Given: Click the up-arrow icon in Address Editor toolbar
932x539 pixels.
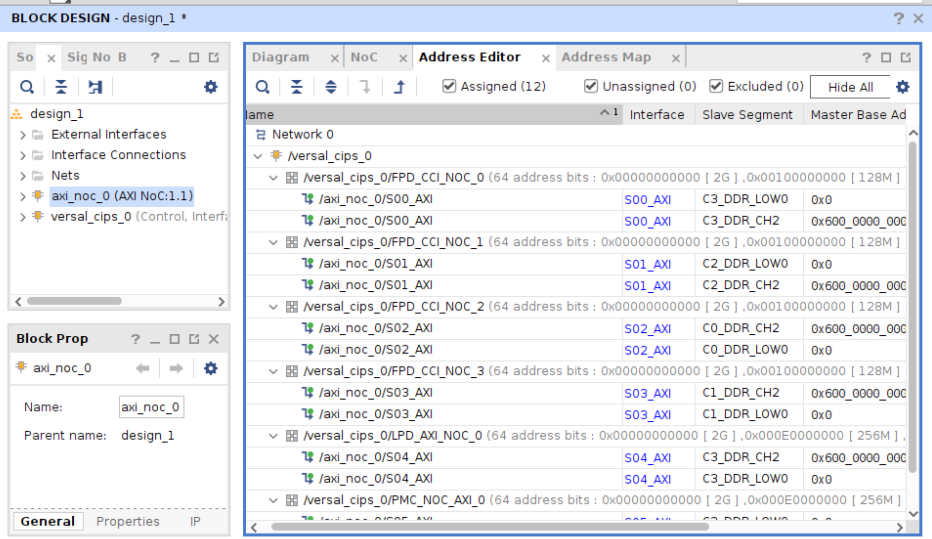Looking at the screenshot, I should [399, 87].
